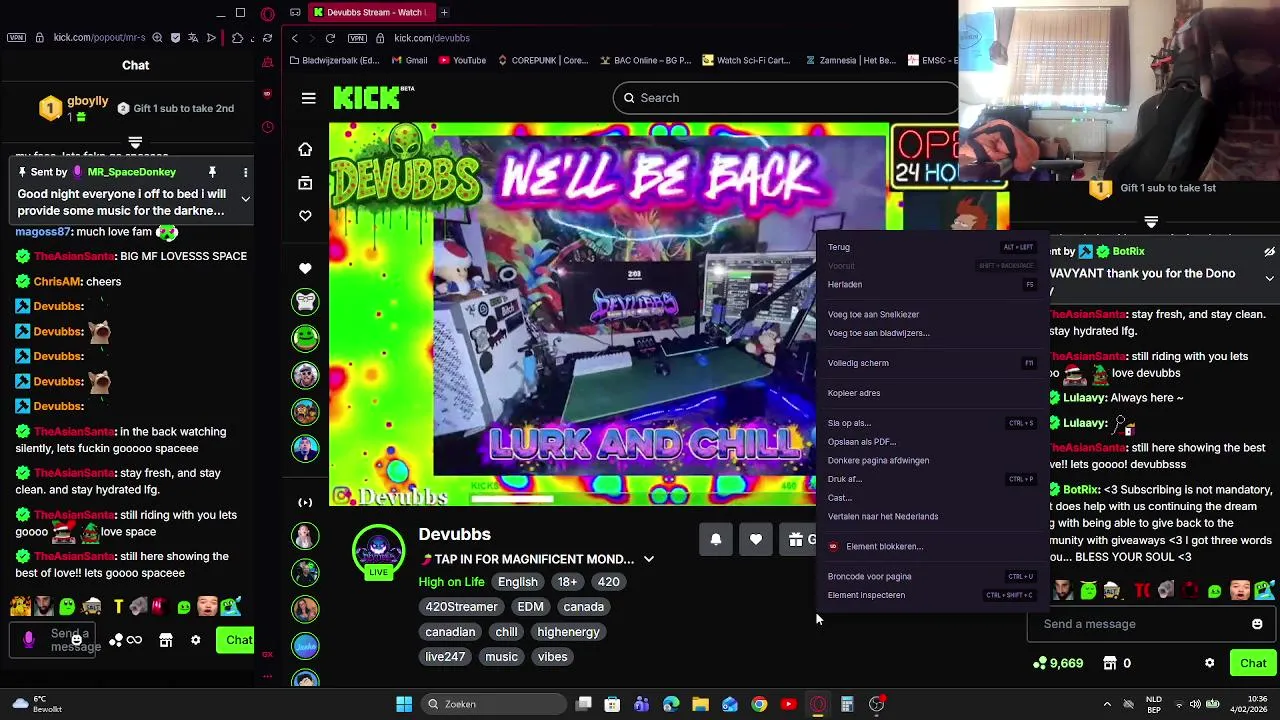This screenshot has height=720, width=1280.
Task: Open Browse icon in Kick sidebar
Action: click(x=305, y=183)
